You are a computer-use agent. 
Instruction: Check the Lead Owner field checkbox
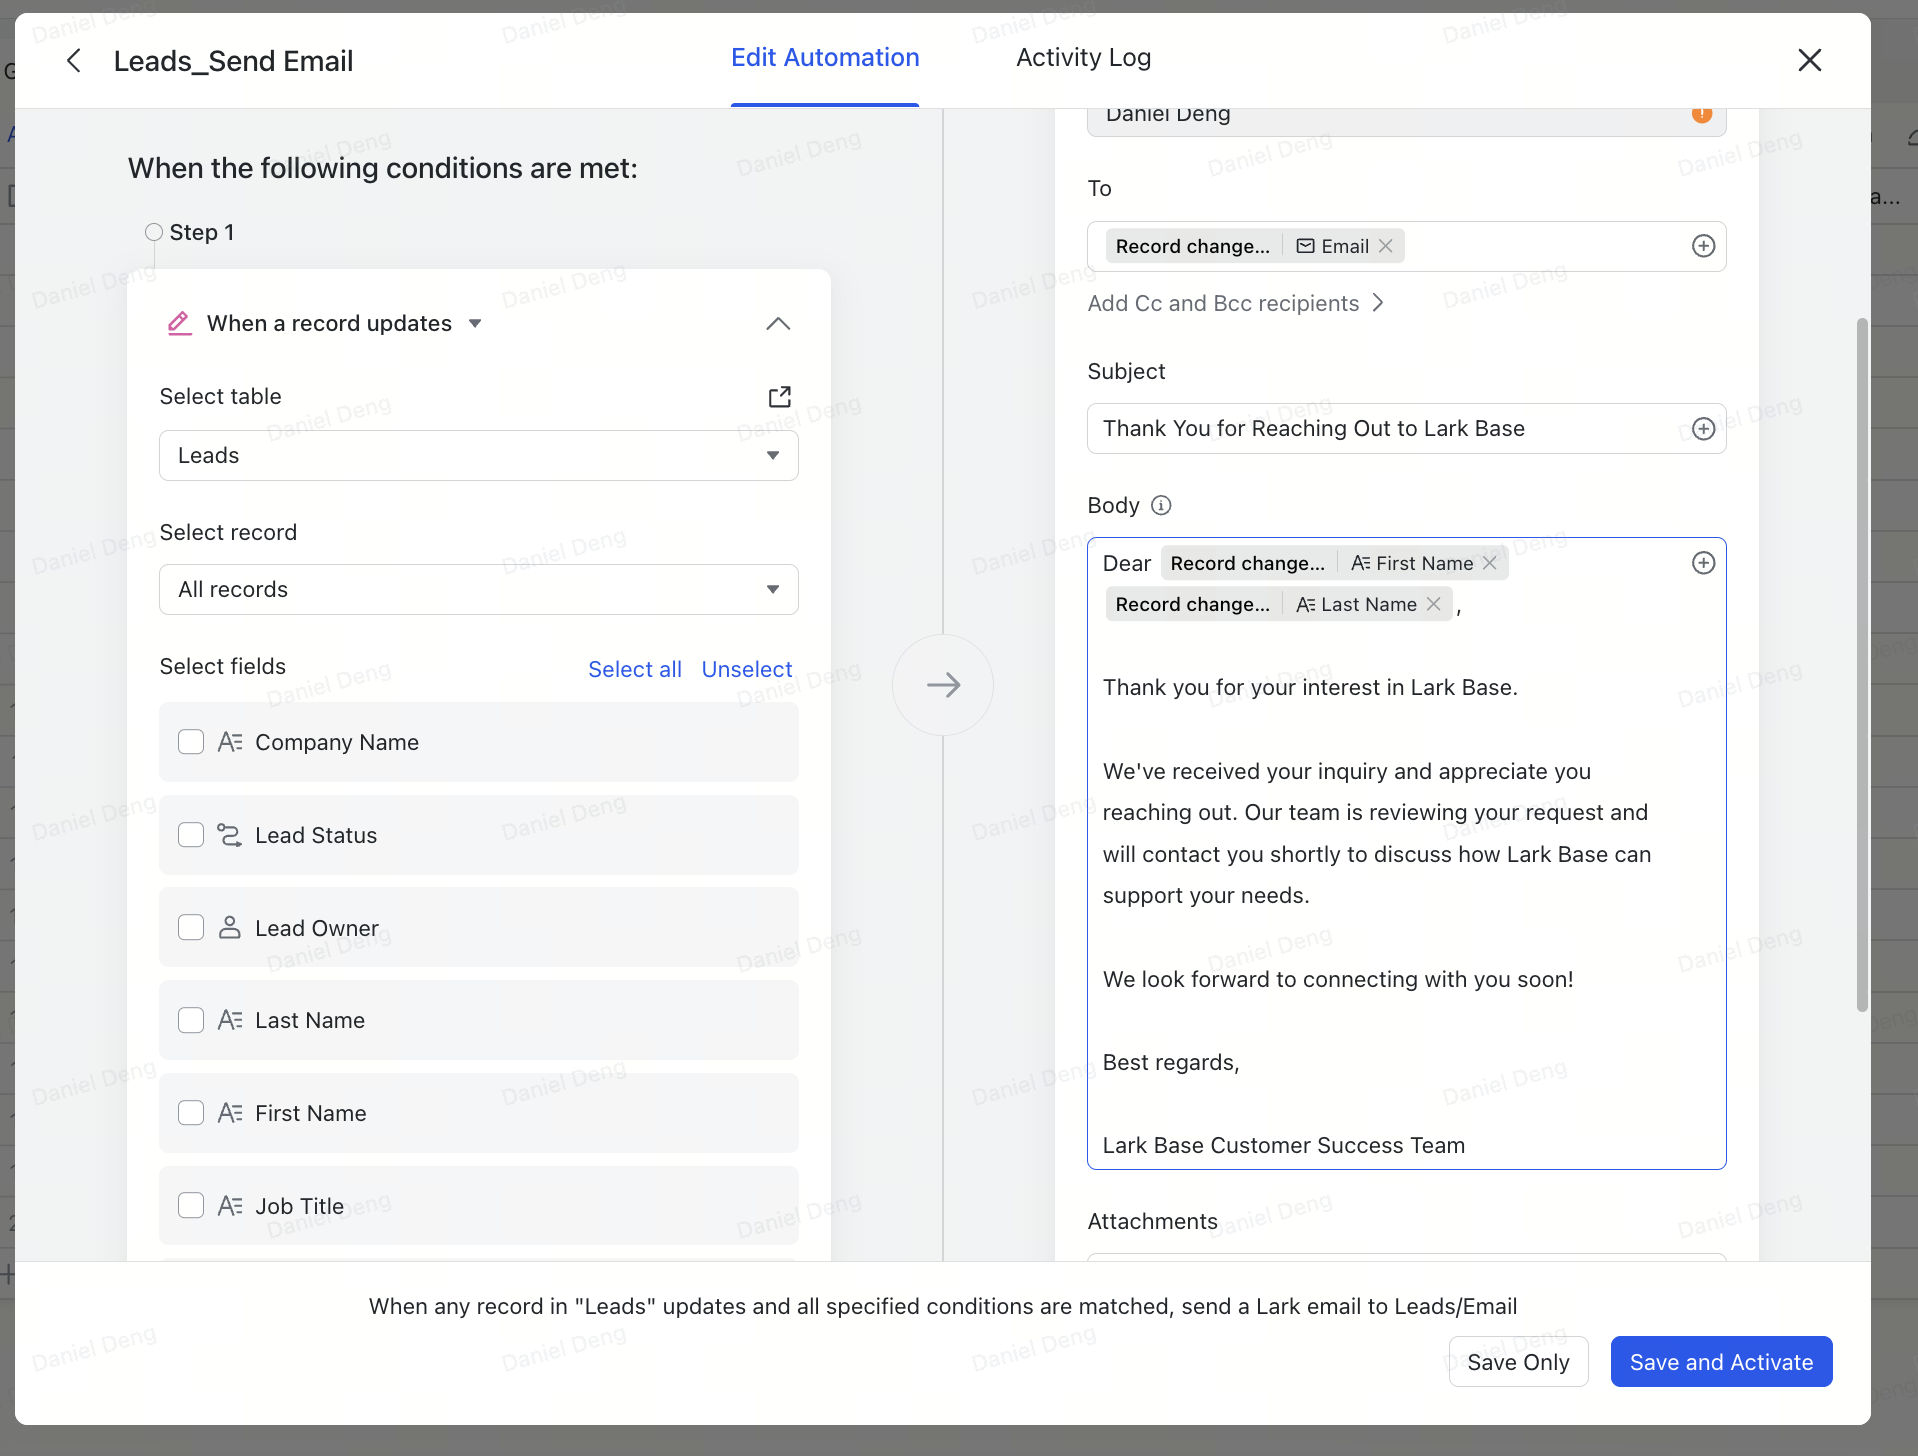tap(191, 928)
